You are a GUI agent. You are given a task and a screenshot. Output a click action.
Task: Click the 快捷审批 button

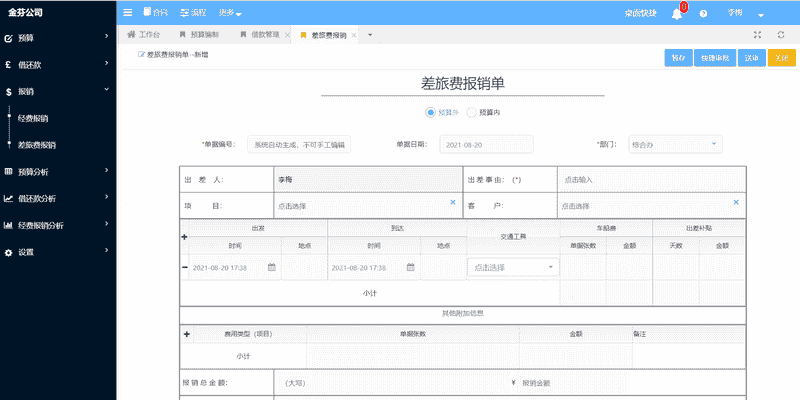[x=714, y=58]
